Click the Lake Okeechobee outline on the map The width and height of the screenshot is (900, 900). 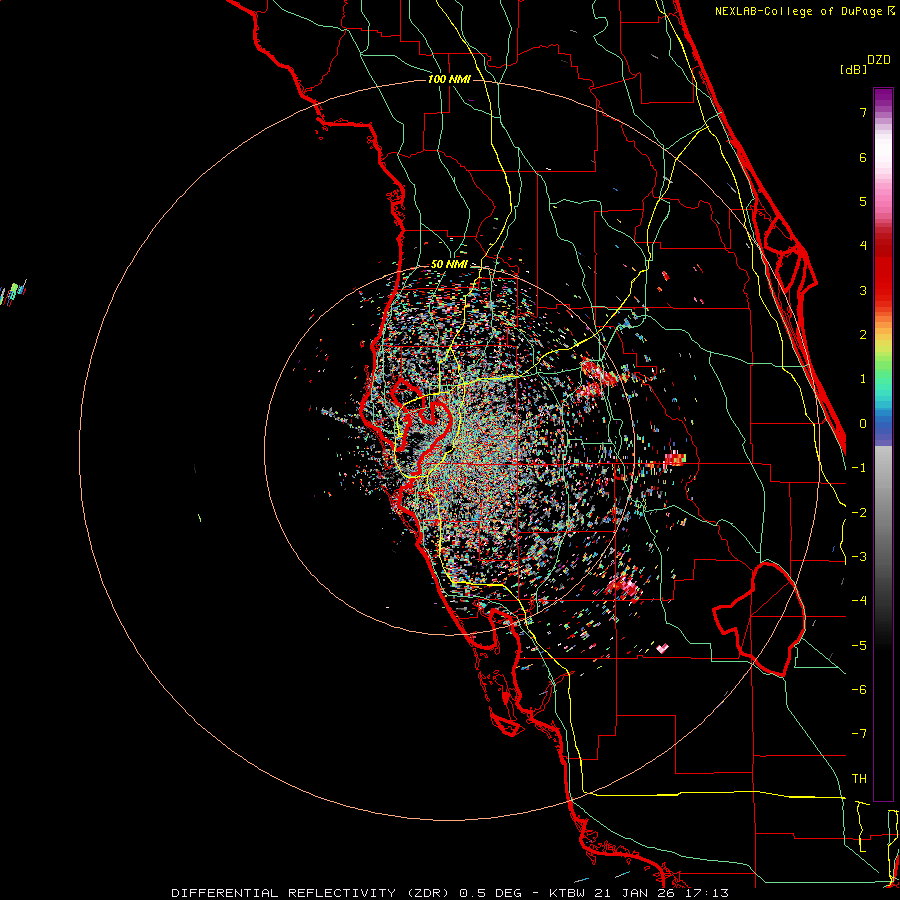click(x=759, y=619)
